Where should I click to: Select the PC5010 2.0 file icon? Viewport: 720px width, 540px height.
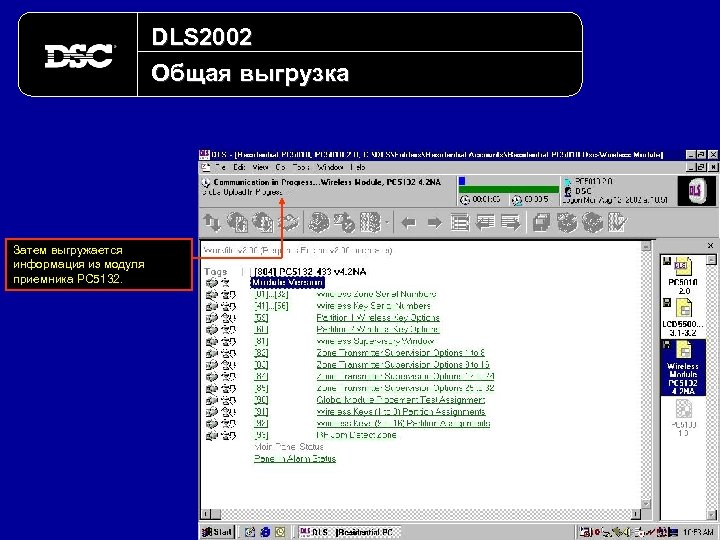pos(682,275)
